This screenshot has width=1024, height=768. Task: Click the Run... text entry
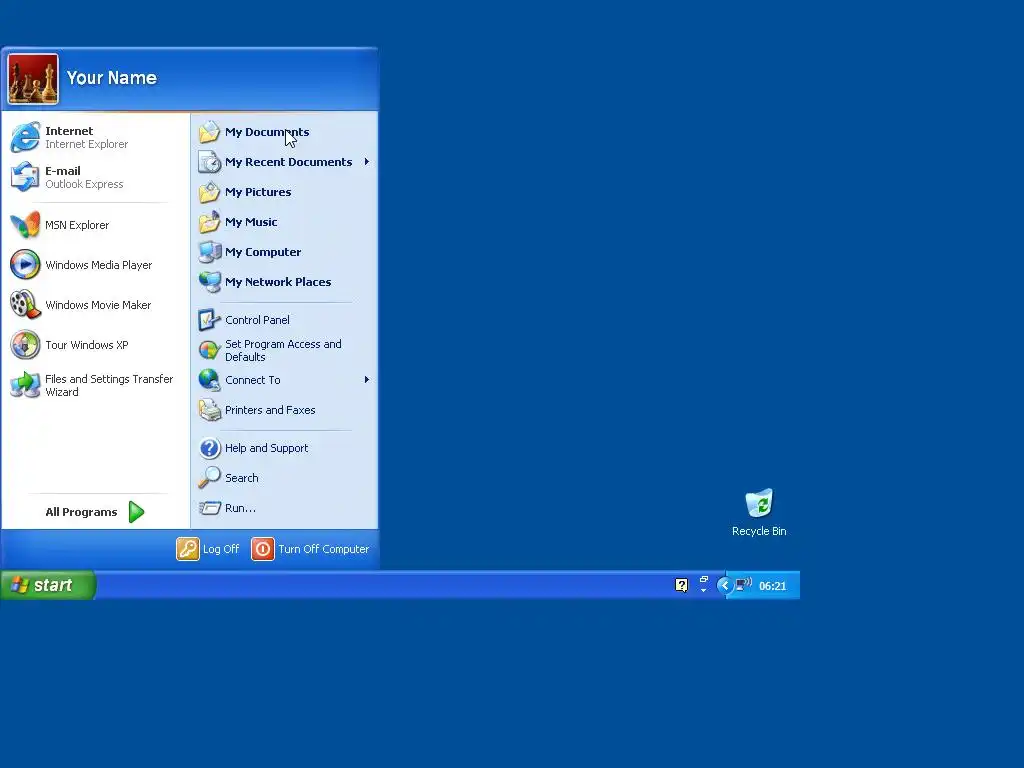click(x=240, y=508)
